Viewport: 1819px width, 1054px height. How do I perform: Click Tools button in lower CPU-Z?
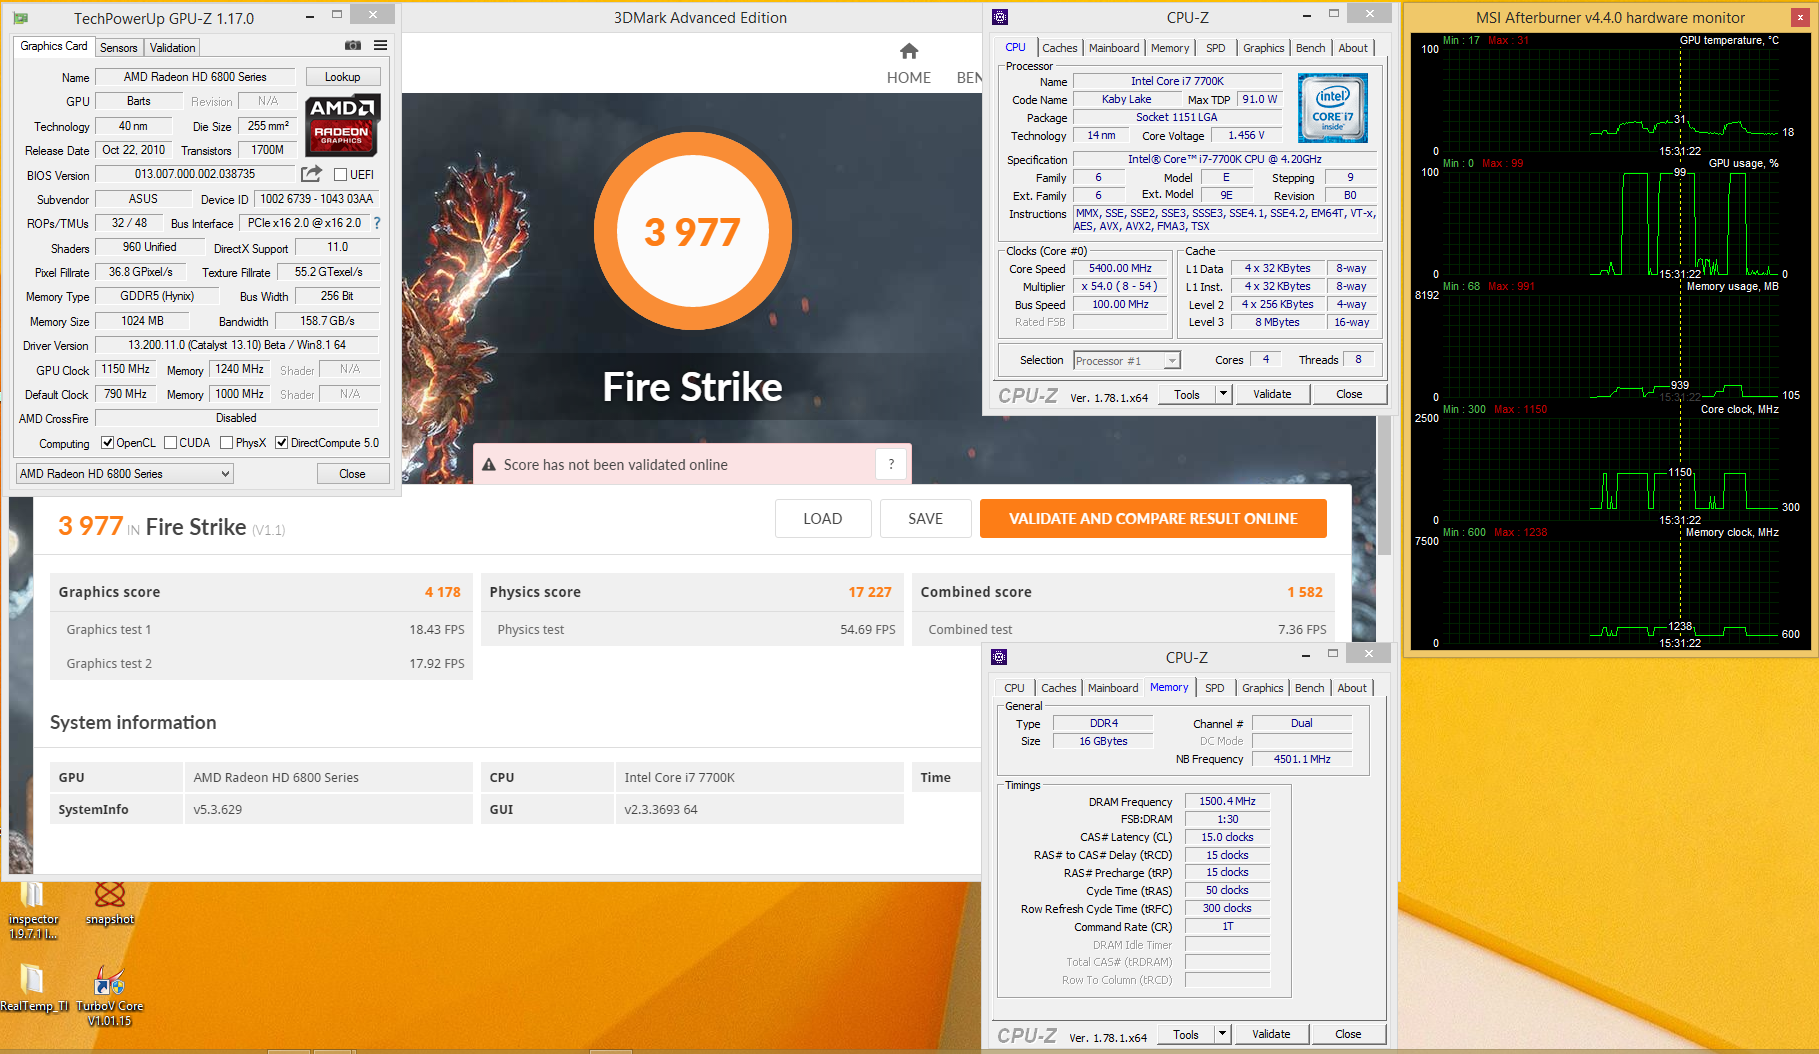pos(1186,1034)
